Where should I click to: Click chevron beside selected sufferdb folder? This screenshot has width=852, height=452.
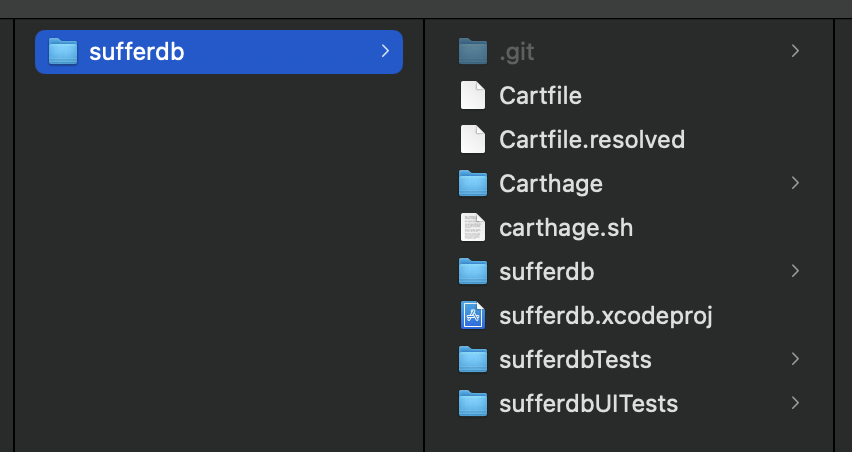pos(385,51)
